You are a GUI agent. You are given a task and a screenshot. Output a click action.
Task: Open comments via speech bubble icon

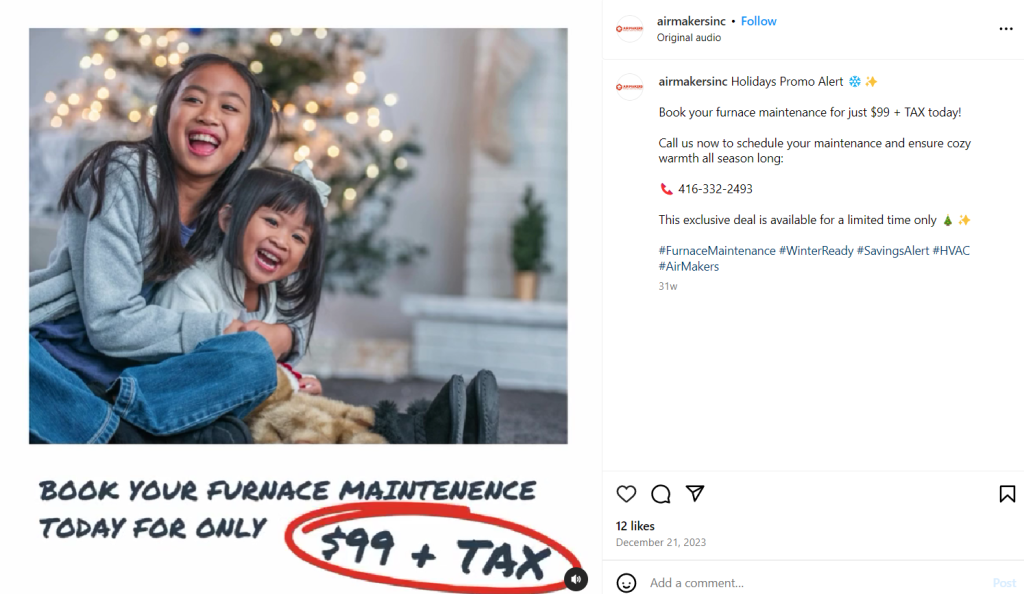click(x=660, y=494)
